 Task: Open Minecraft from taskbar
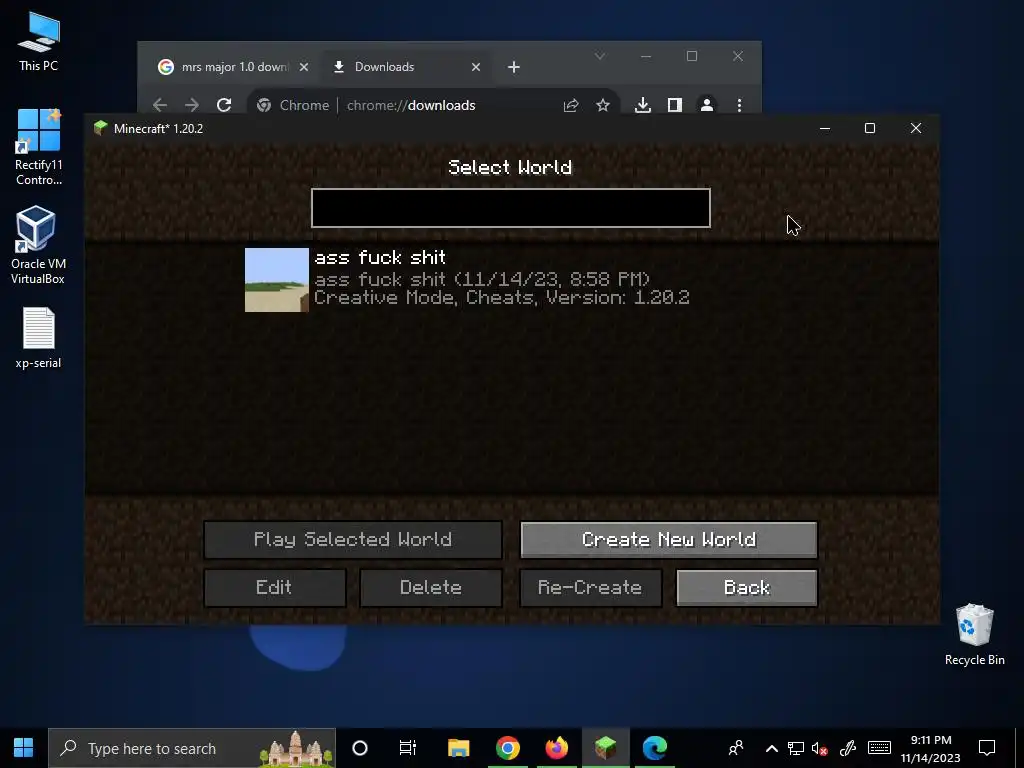tap(605, 748)
